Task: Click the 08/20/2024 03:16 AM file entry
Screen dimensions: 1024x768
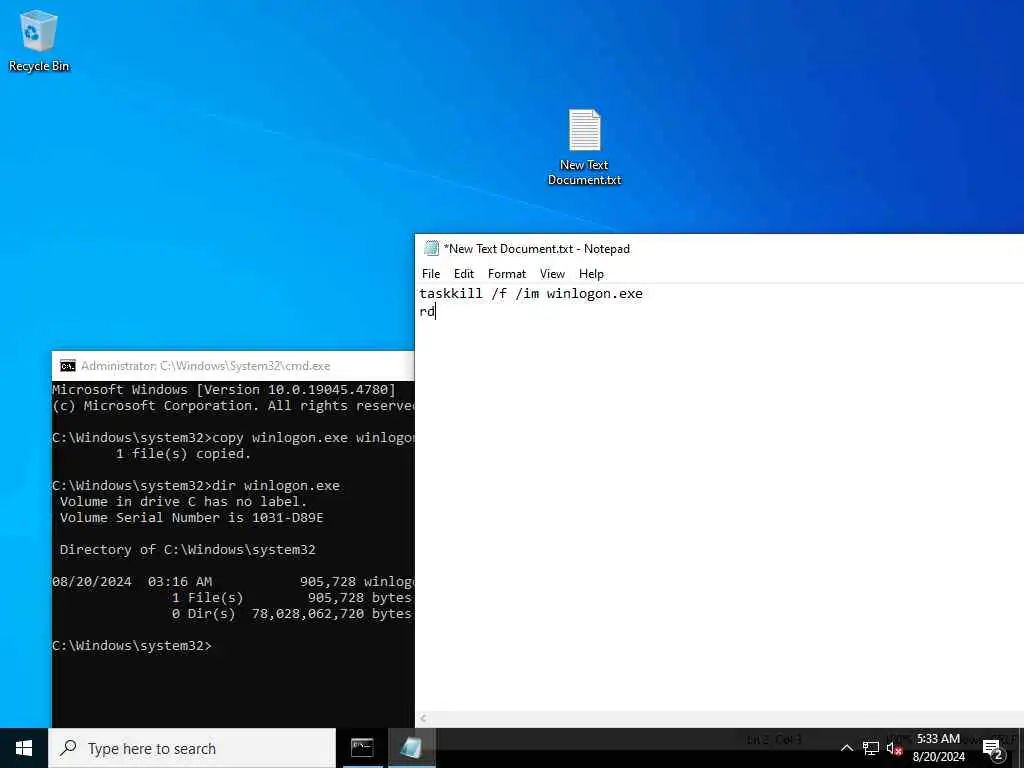Action: tap(232, 582)
